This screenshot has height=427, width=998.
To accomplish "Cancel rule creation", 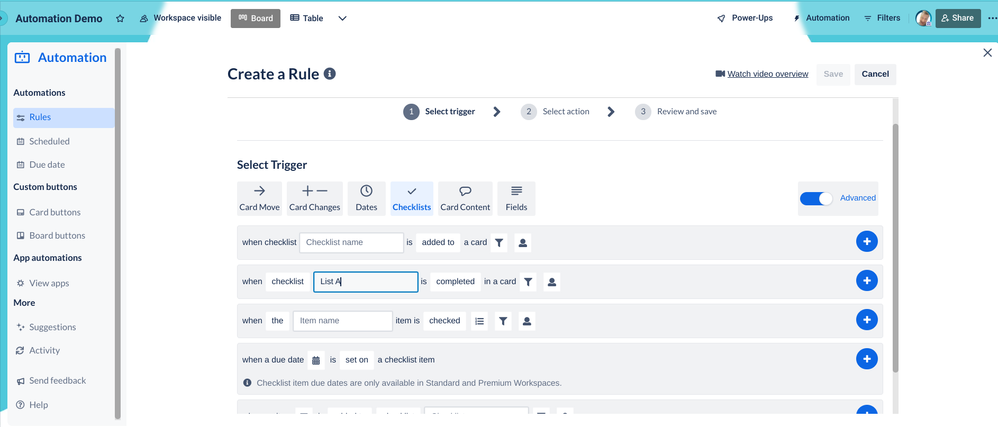I will [x=875, y=74].
